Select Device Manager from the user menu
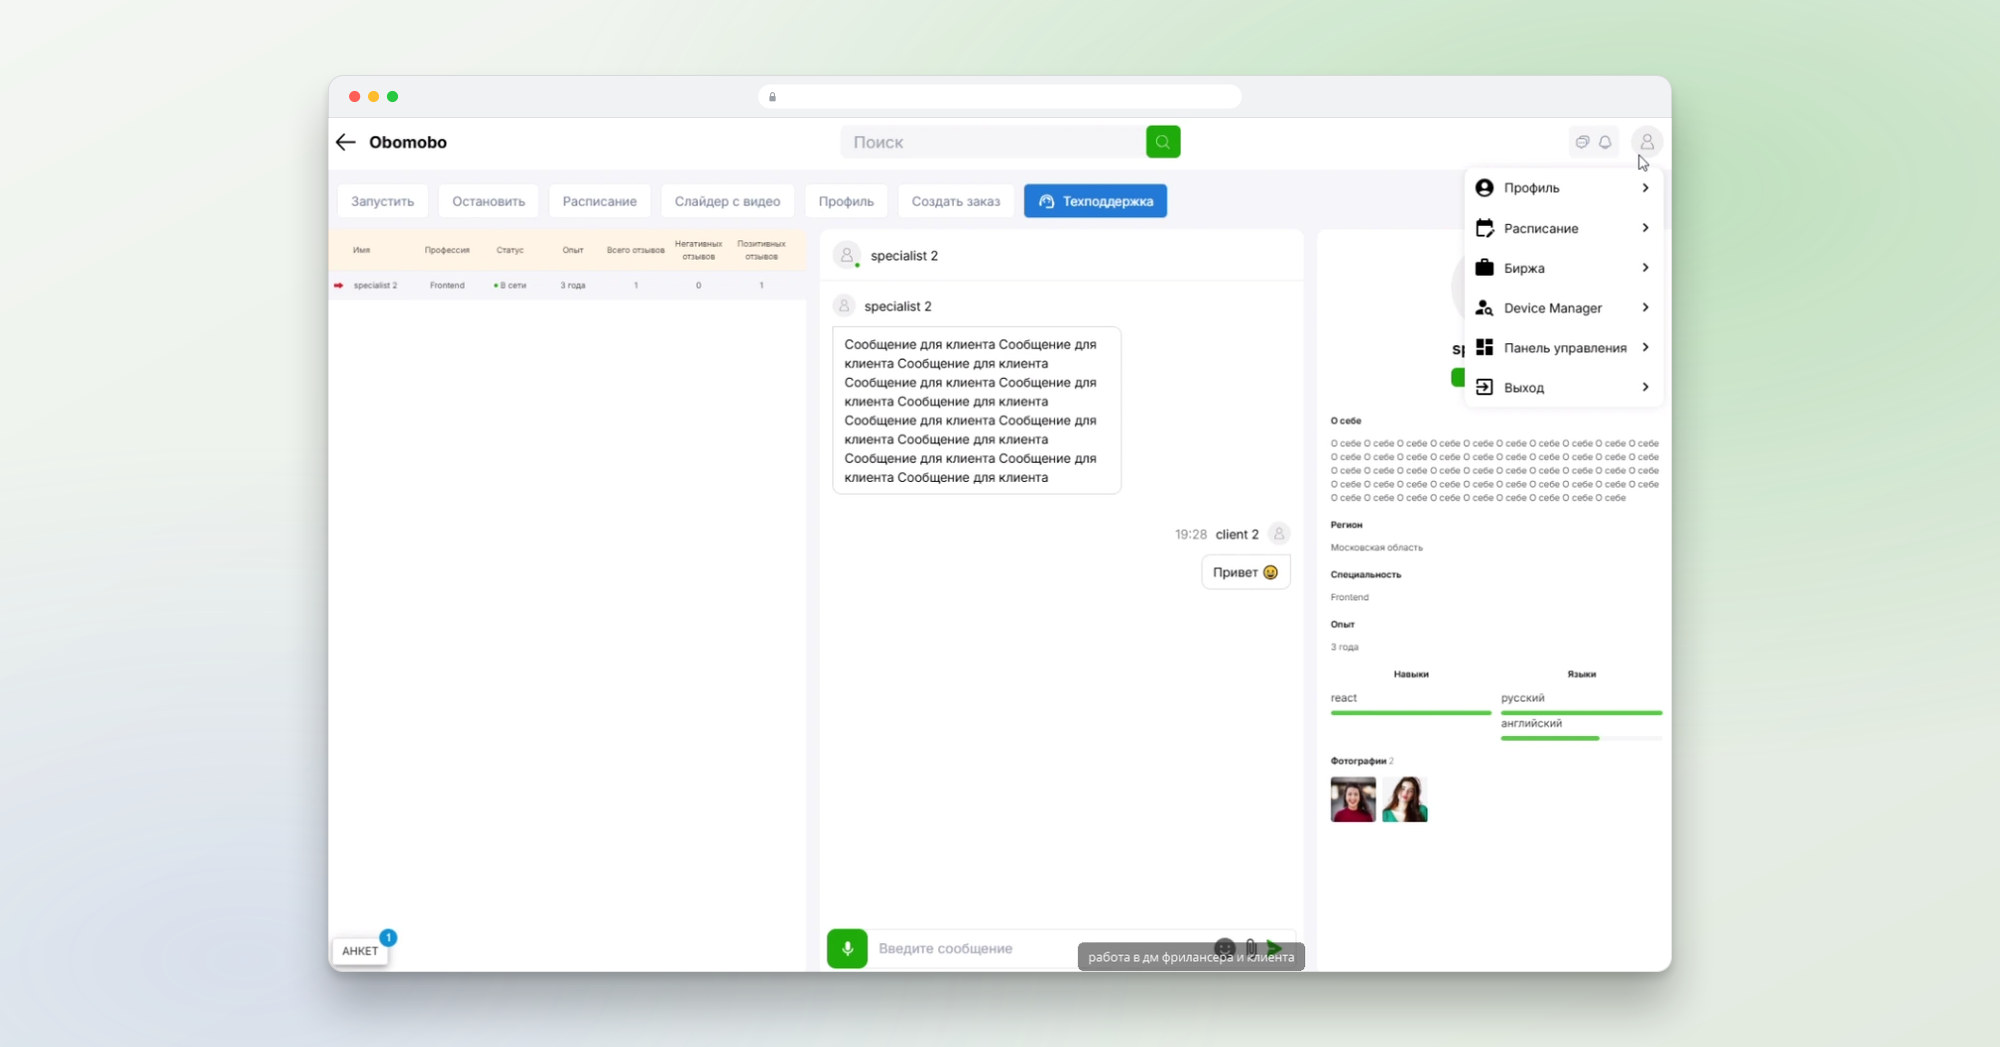 coord(1563,308)
